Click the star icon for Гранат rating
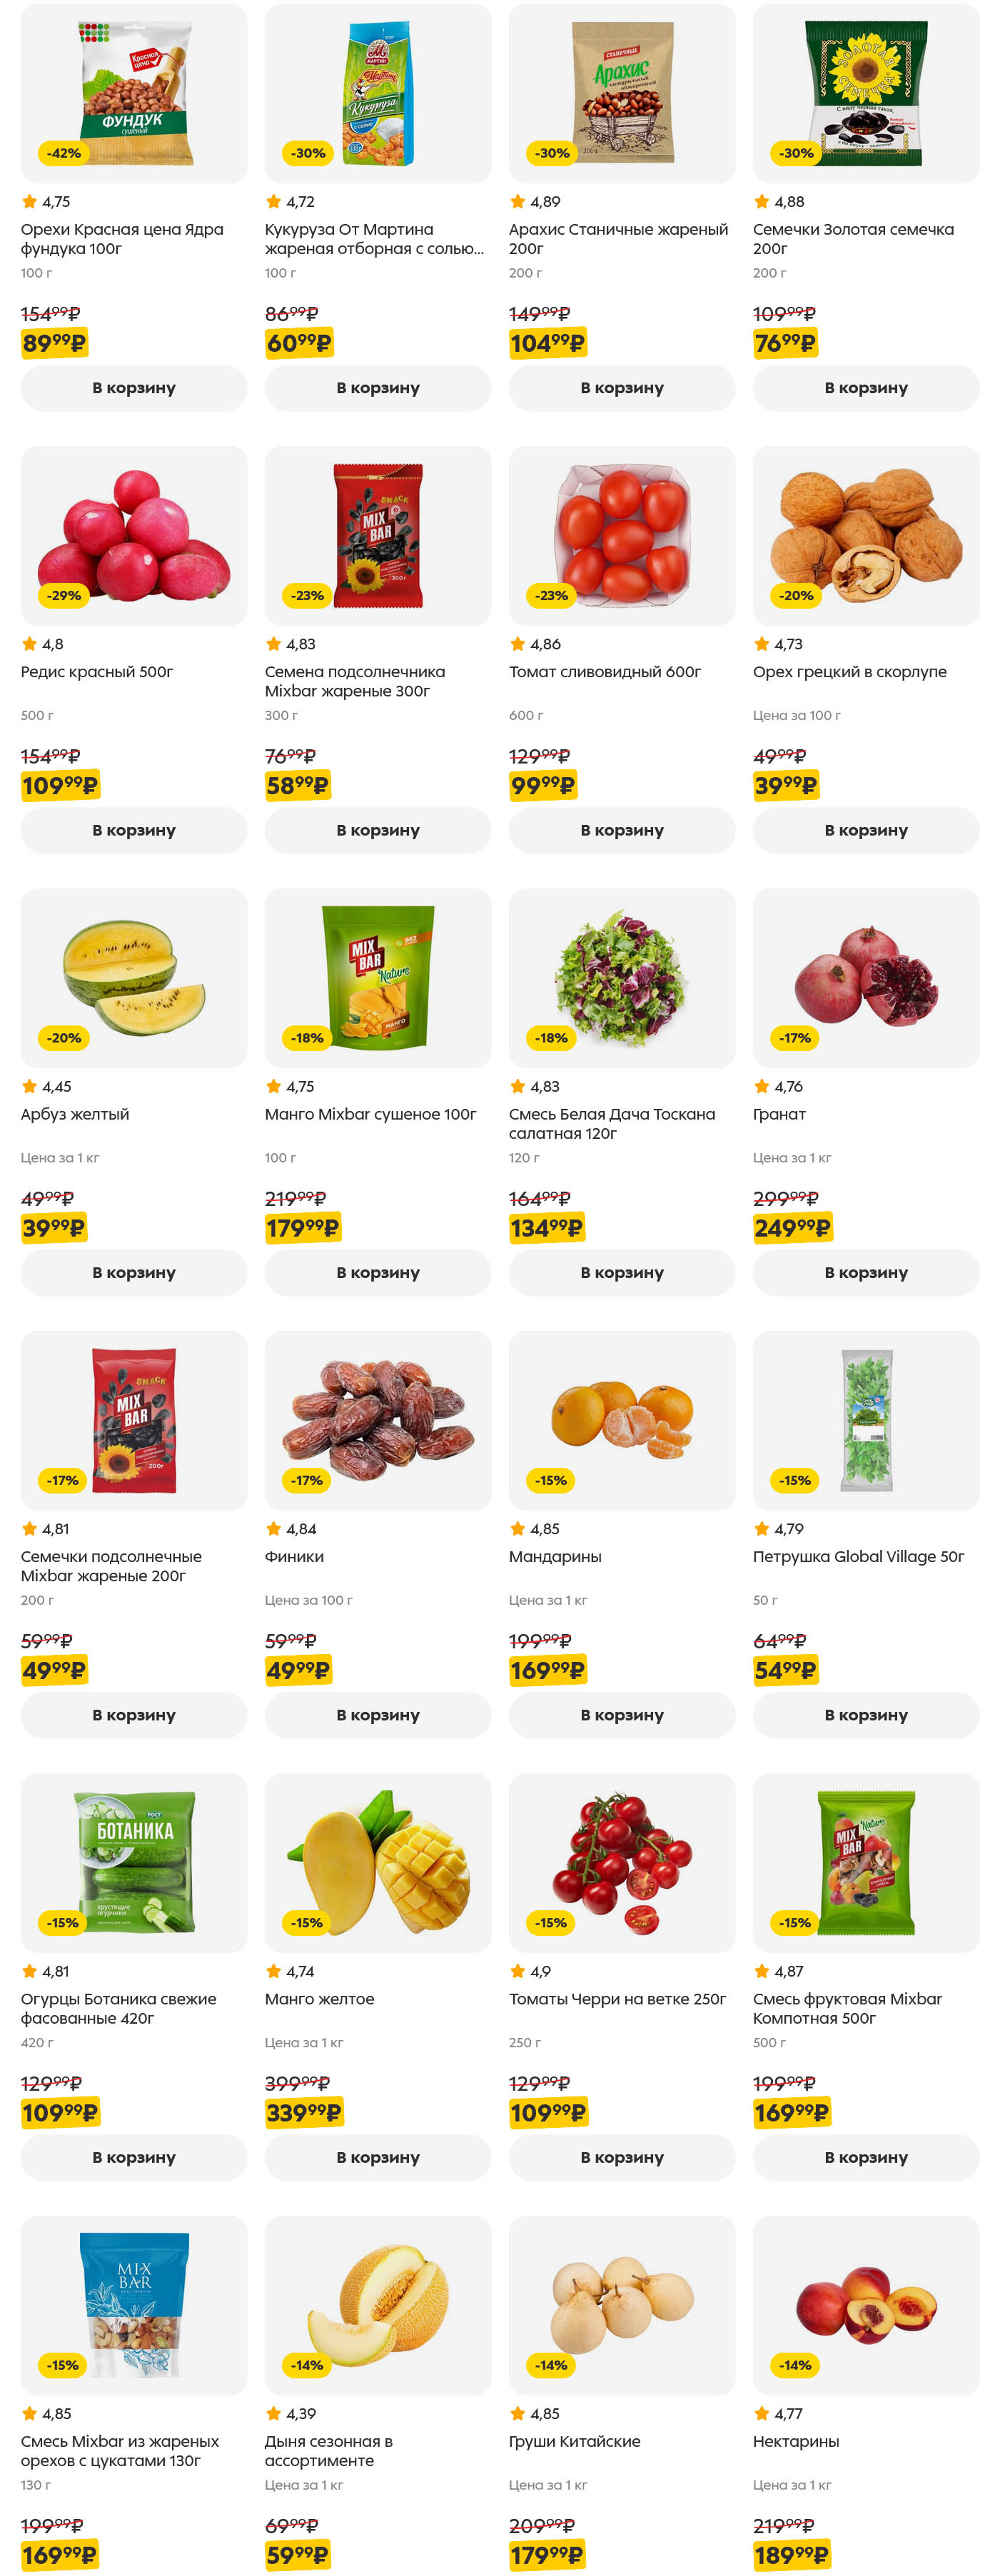Viewport: 1000px width, 2576px height. [x=761, y=1086]
